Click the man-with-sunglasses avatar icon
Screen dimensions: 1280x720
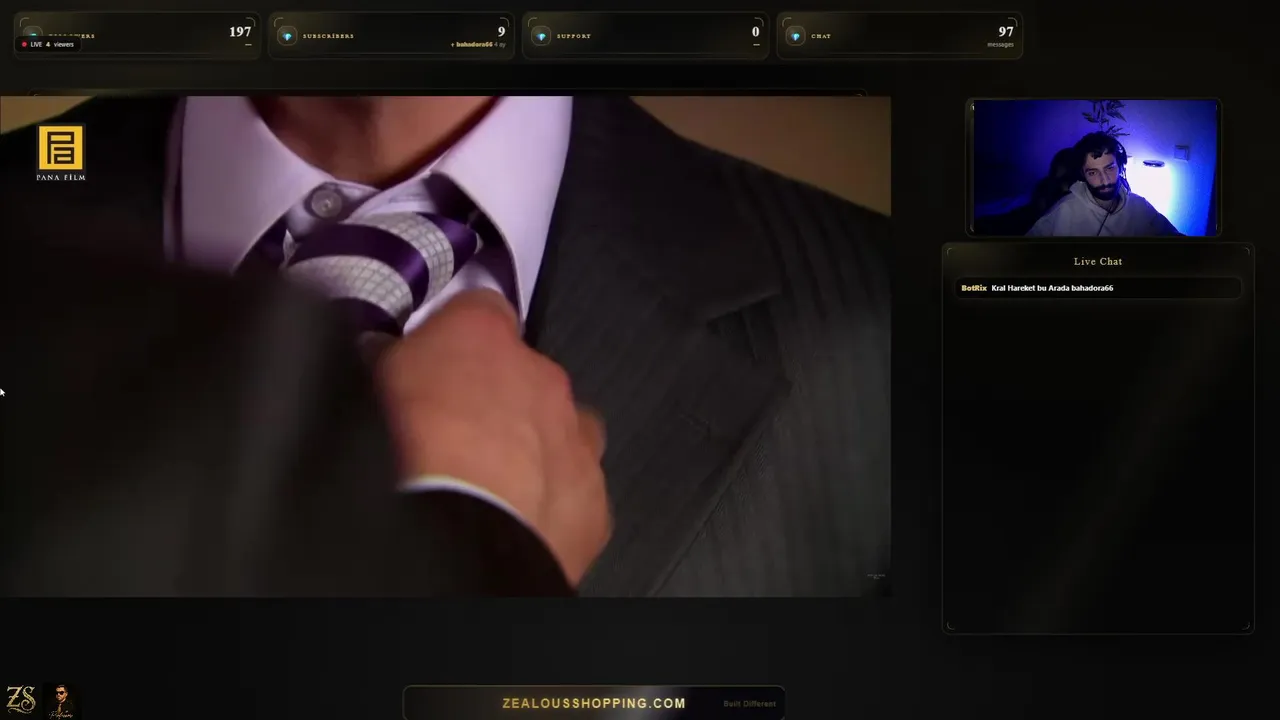click(61, 700)
